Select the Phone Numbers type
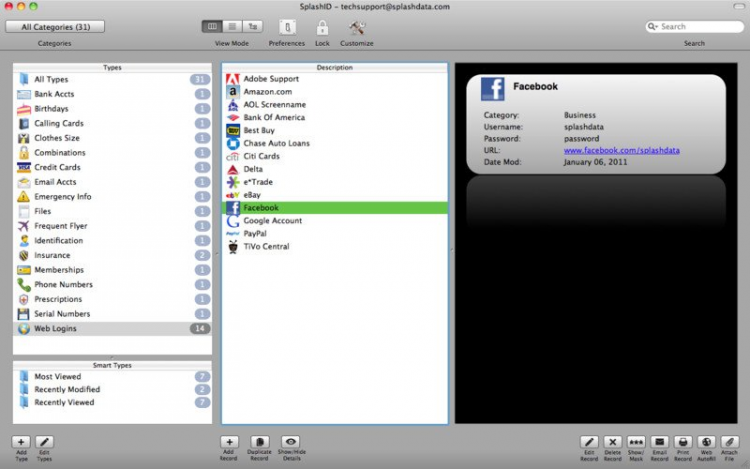 point(112,284)
